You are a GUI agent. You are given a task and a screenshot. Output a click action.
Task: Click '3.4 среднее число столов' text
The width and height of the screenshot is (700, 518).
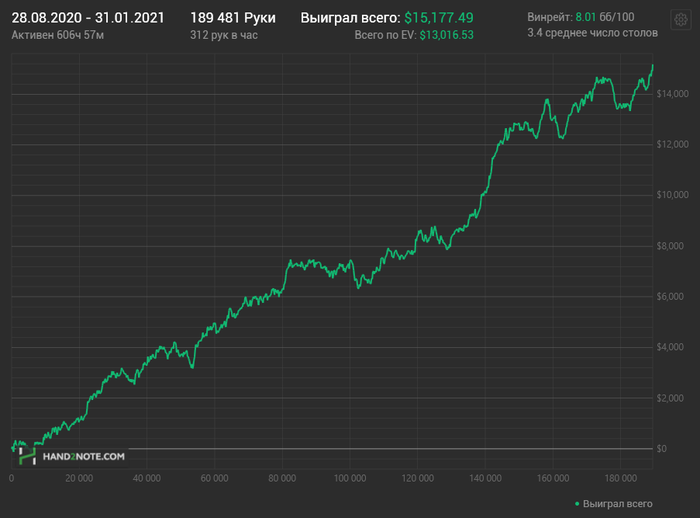[x=592, y=33]
